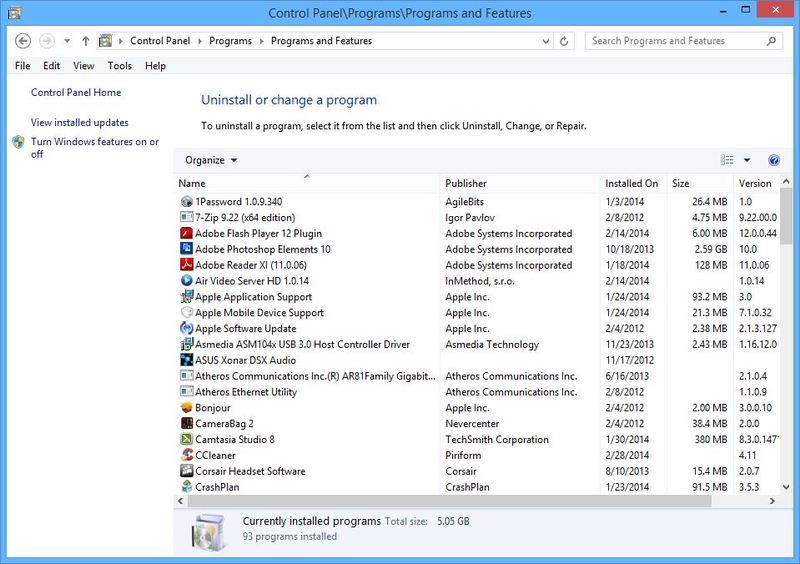This screenshot has width=800, height=564.
Task: Select the Camtasia Studio 8 icon
Action: 186,439
